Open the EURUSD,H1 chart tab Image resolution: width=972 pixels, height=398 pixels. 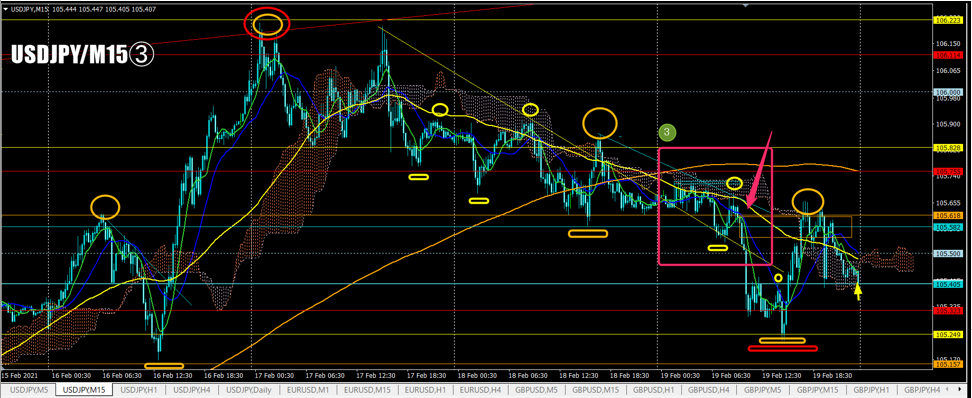click(425, 389)
